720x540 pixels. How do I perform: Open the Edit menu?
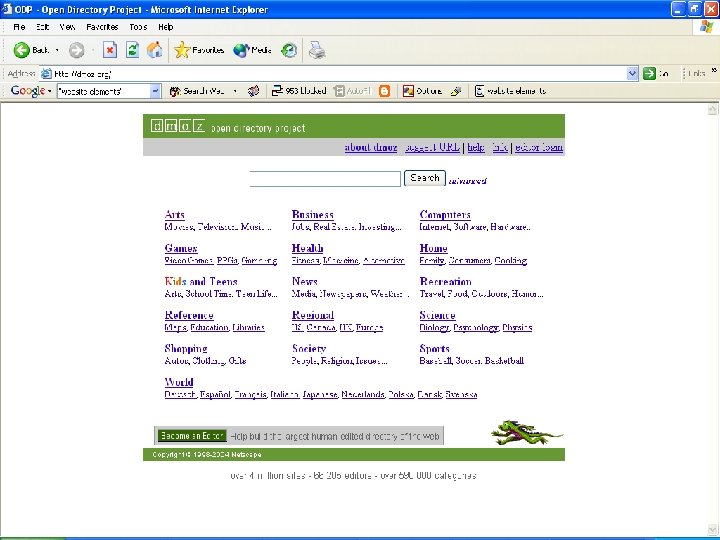[x=43, y=27]
